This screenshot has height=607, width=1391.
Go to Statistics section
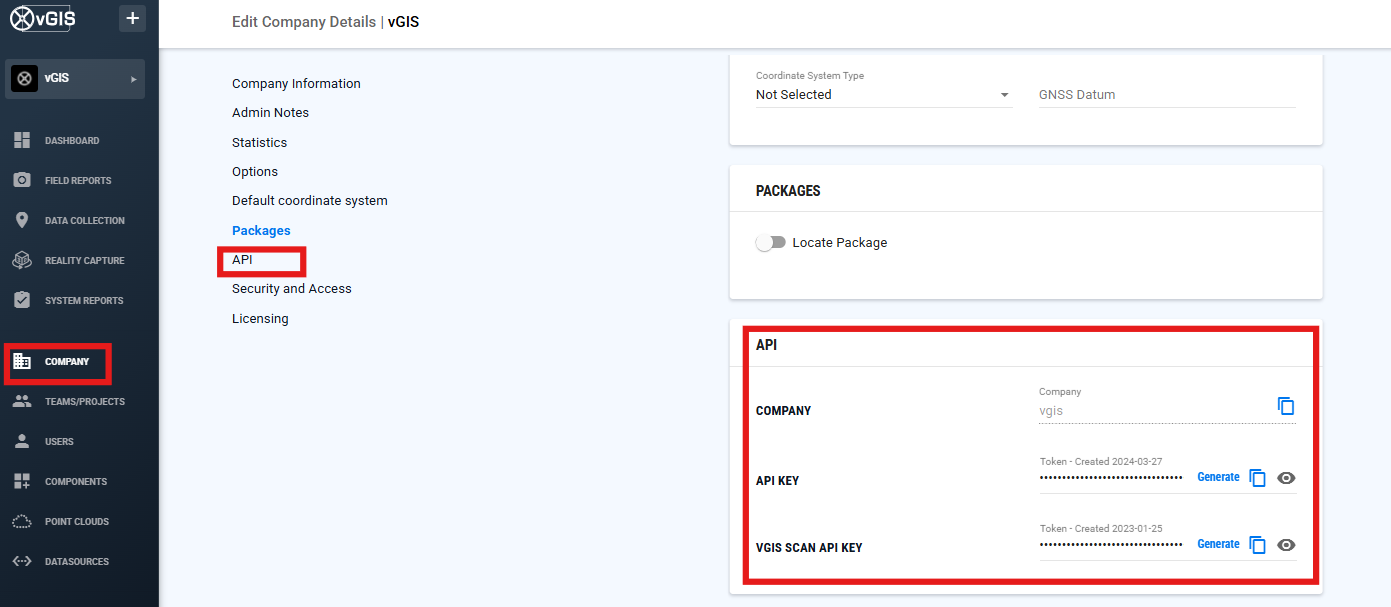259,143
